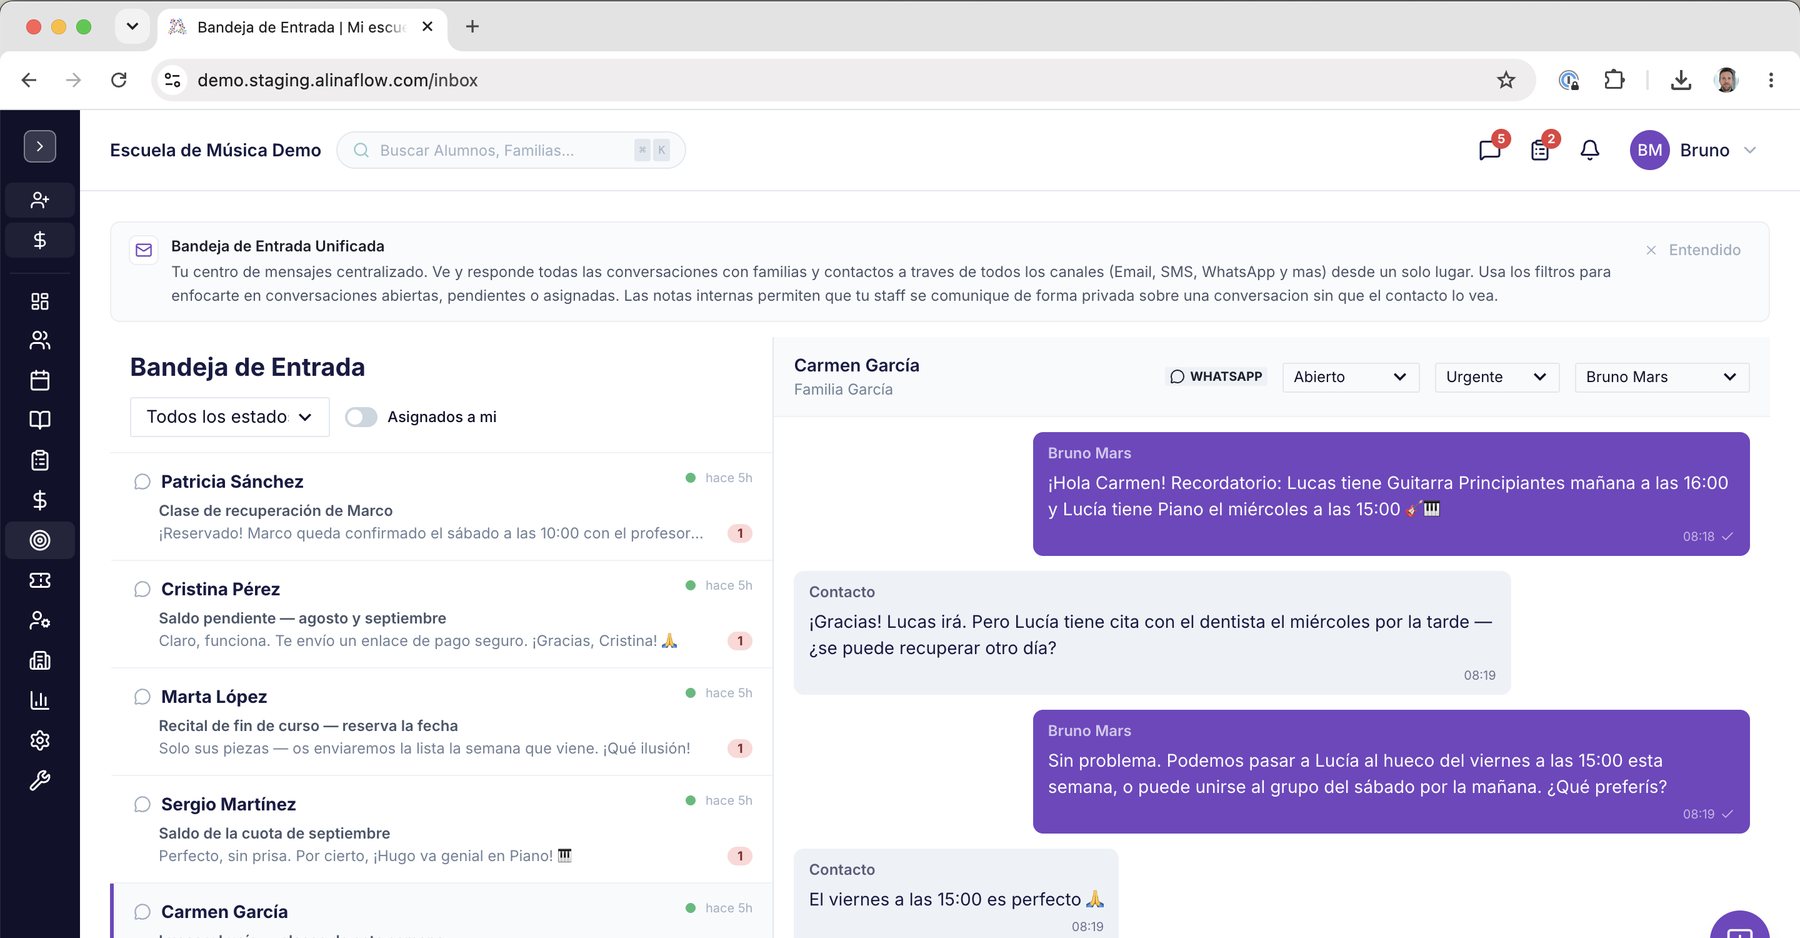The width and height of the screenshot is (1800, 938).
Task: Open the clipboard list sidebar icon
Action: click(x=40, y=460)
